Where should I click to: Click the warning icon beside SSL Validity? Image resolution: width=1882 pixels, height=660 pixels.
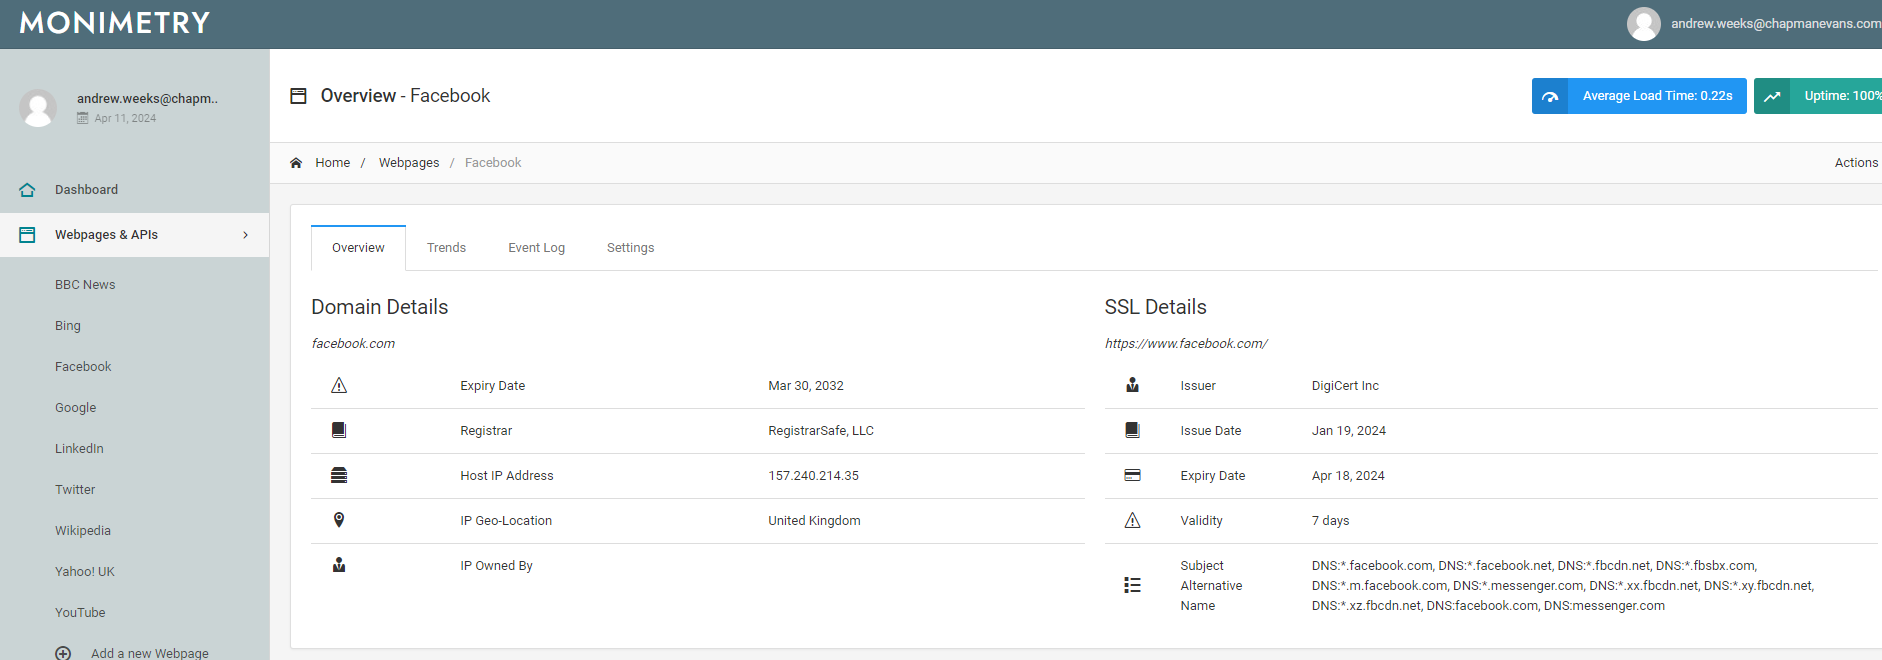point(1132,521)
